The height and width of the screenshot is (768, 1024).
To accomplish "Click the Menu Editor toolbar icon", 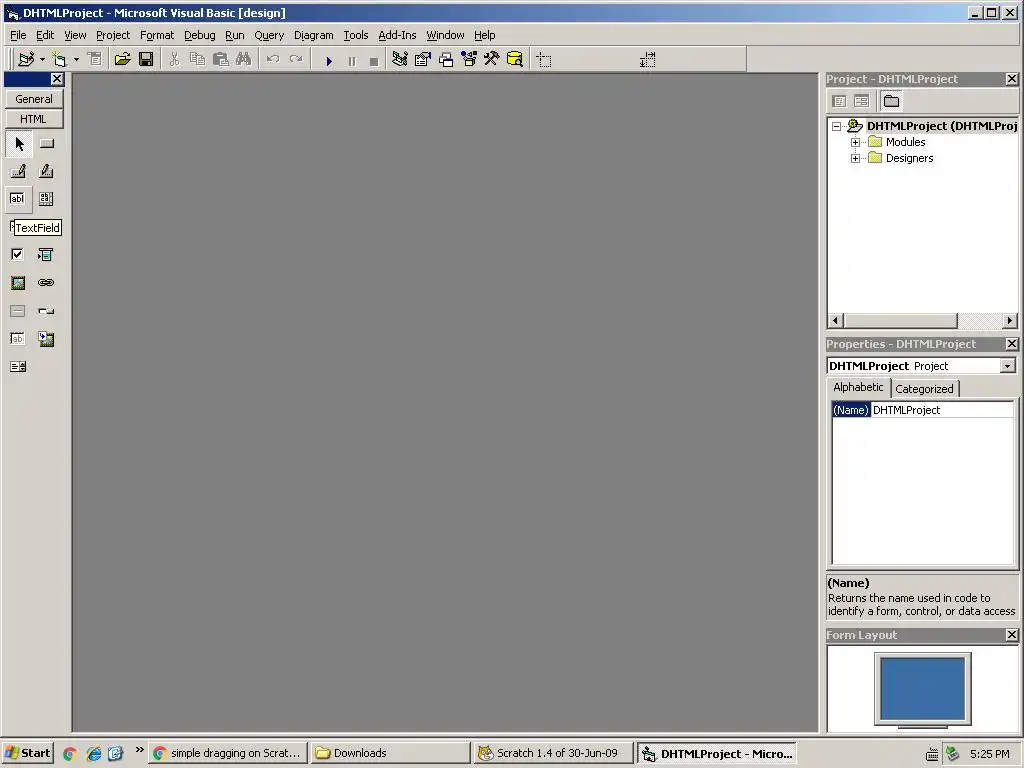I will pos(95,59).
